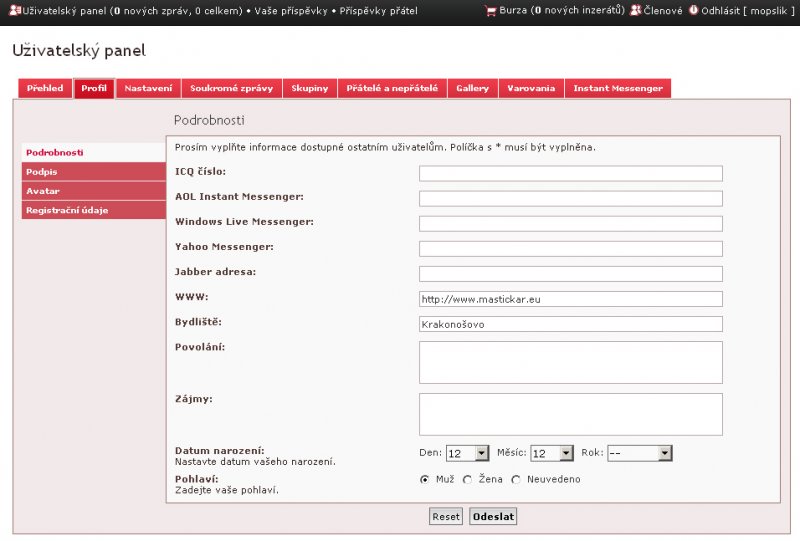Image resolution: width=800 pixels, height=541 pixels.
Task: Open the Rok year dropdown
Action: [639, 453]
